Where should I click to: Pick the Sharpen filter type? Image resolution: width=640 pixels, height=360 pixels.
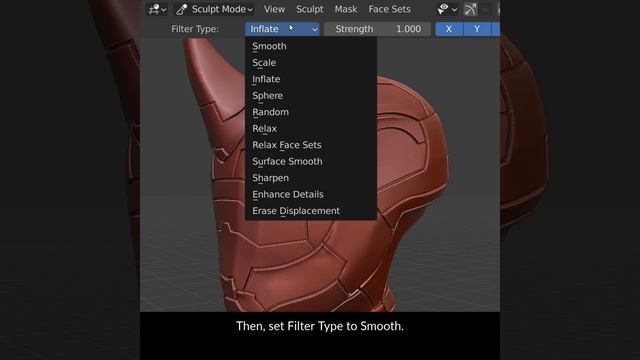(310, 178)
